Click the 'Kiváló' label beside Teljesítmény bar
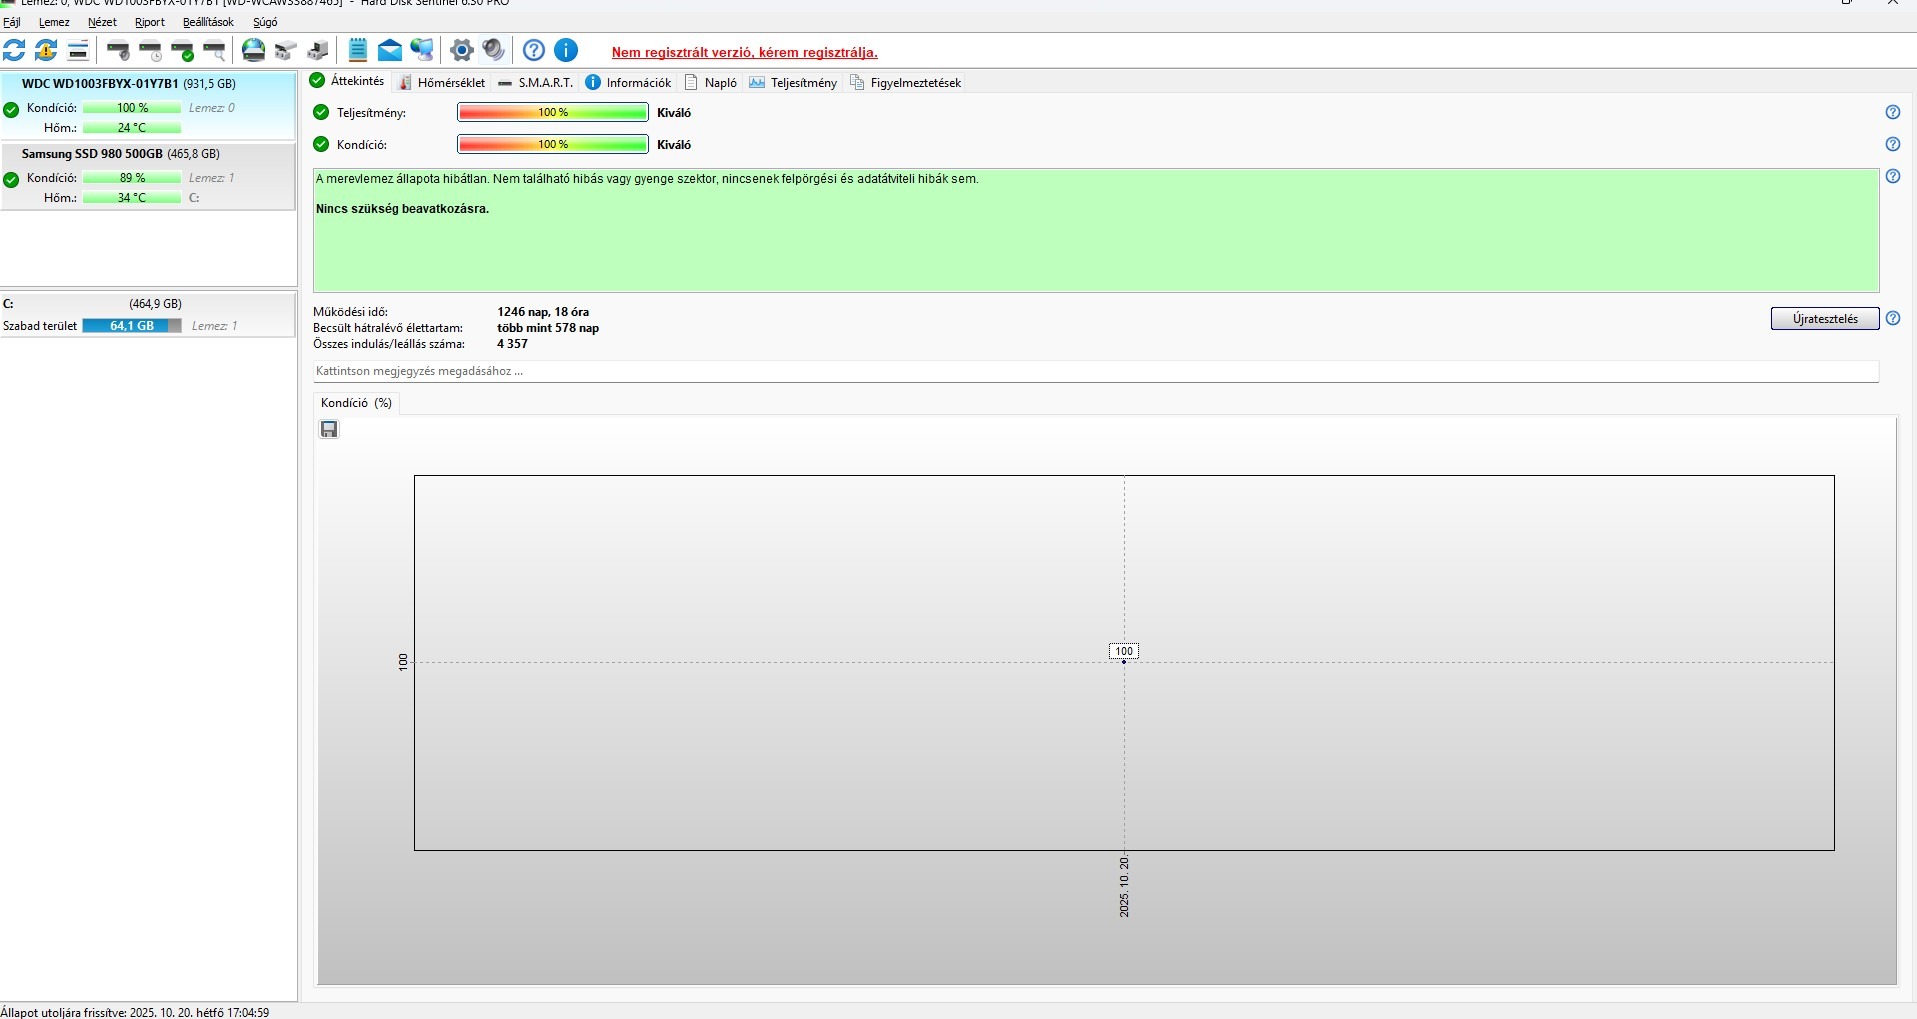Viewport: 1917px width, 1019px height. [x=674, y=113]
